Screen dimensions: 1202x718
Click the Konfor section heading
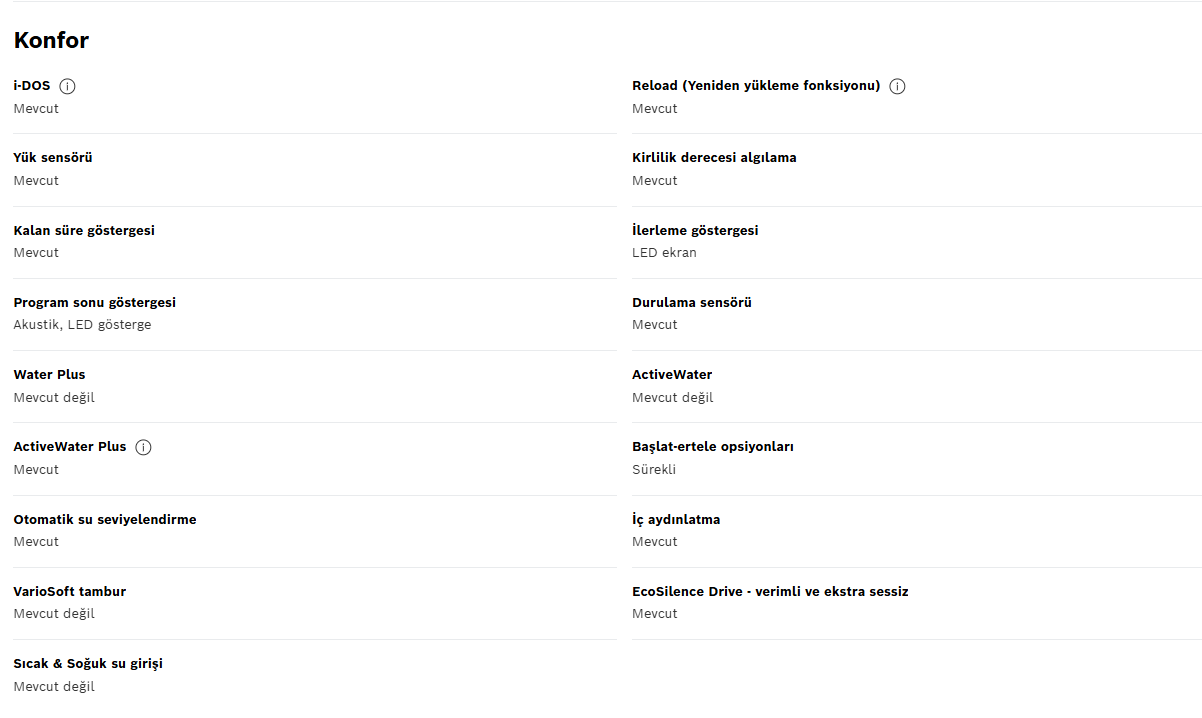pos(51,40)
